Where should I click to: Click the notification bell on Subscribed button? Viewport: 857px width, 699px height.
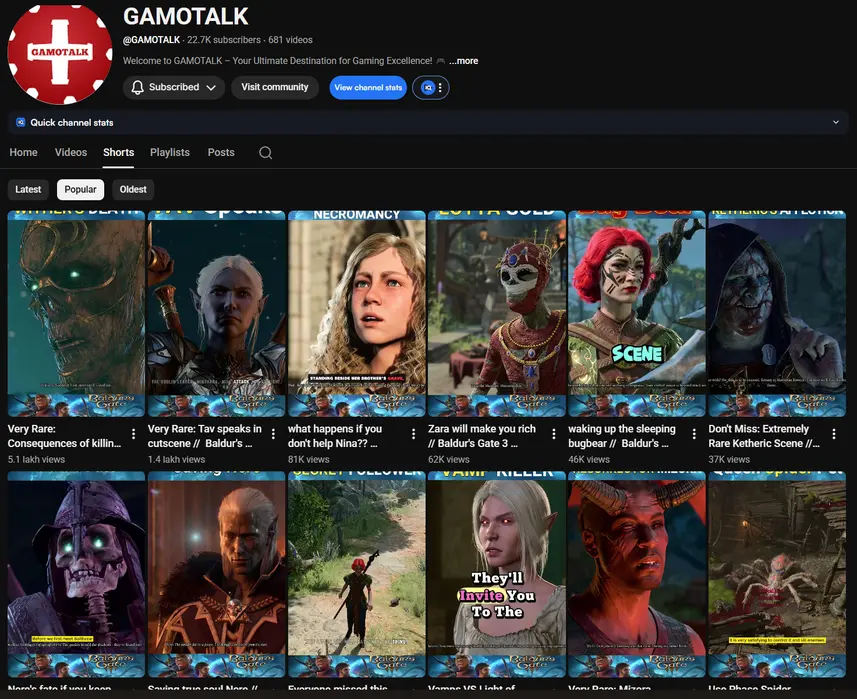[x=138, y=87]
